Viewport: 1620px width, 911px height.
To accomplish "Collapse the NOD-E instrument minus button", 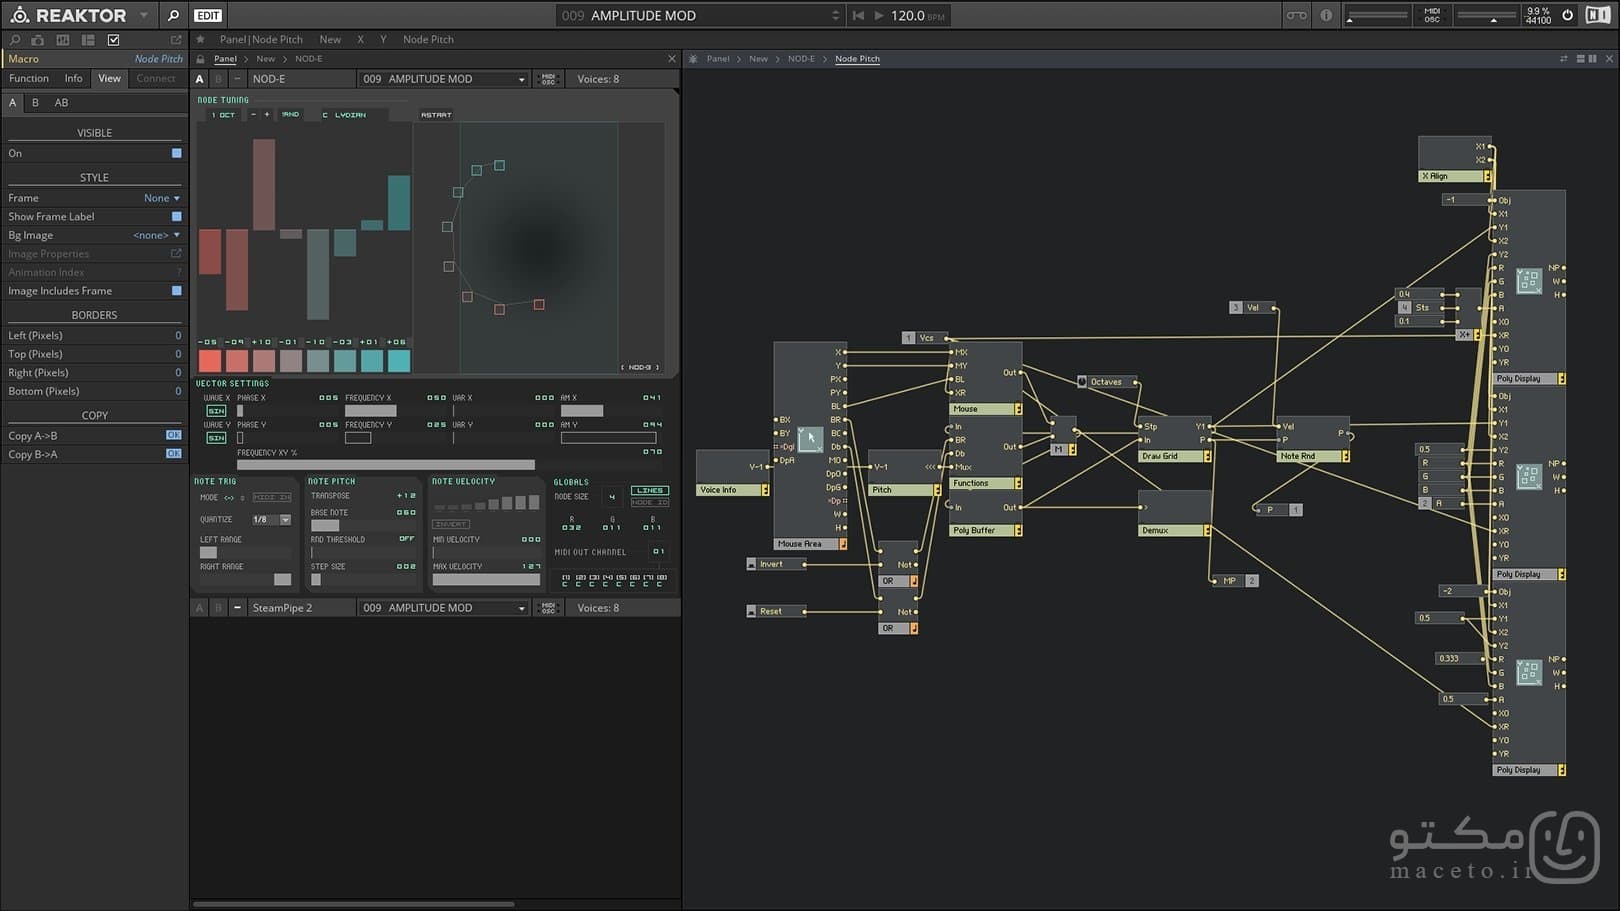I will 237,79.
